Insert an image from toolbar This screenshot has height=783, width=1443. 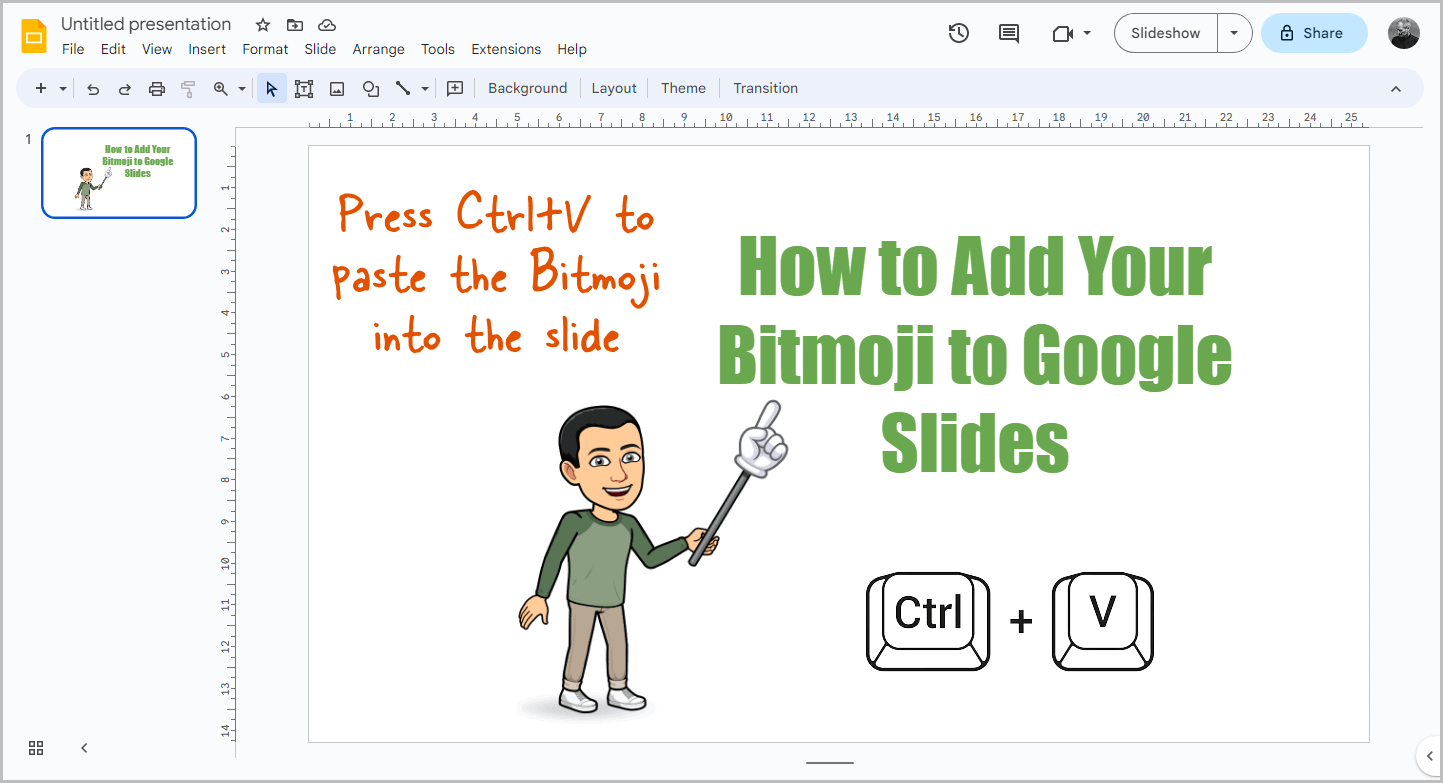pos(337,88)
